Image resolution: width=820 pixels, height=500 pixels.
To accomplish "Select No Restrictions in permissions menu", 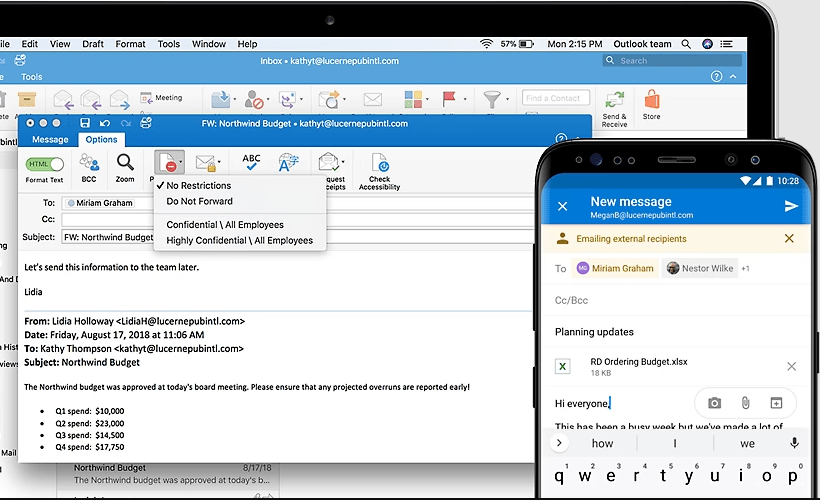I will [199, 186].
